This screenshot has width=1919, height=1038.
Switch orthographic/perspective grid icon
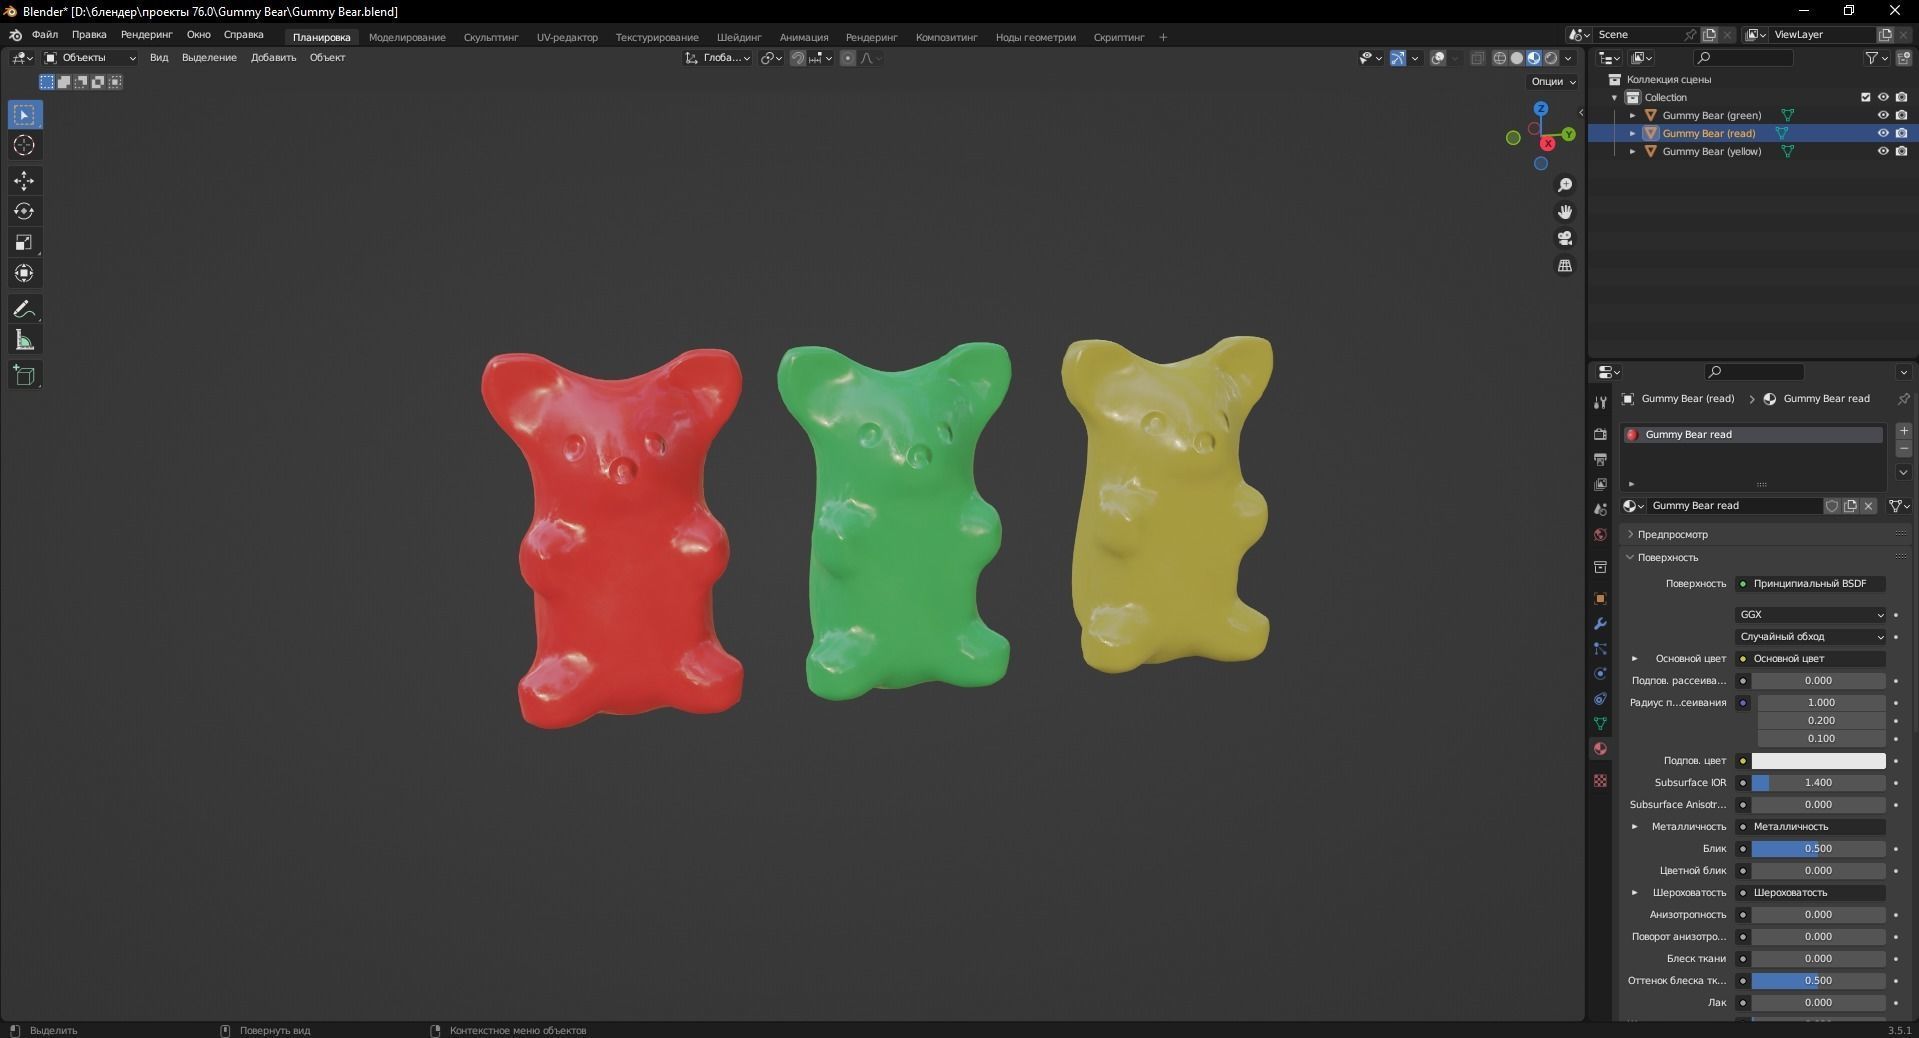pyautogui.click(x=1565, y=265)
